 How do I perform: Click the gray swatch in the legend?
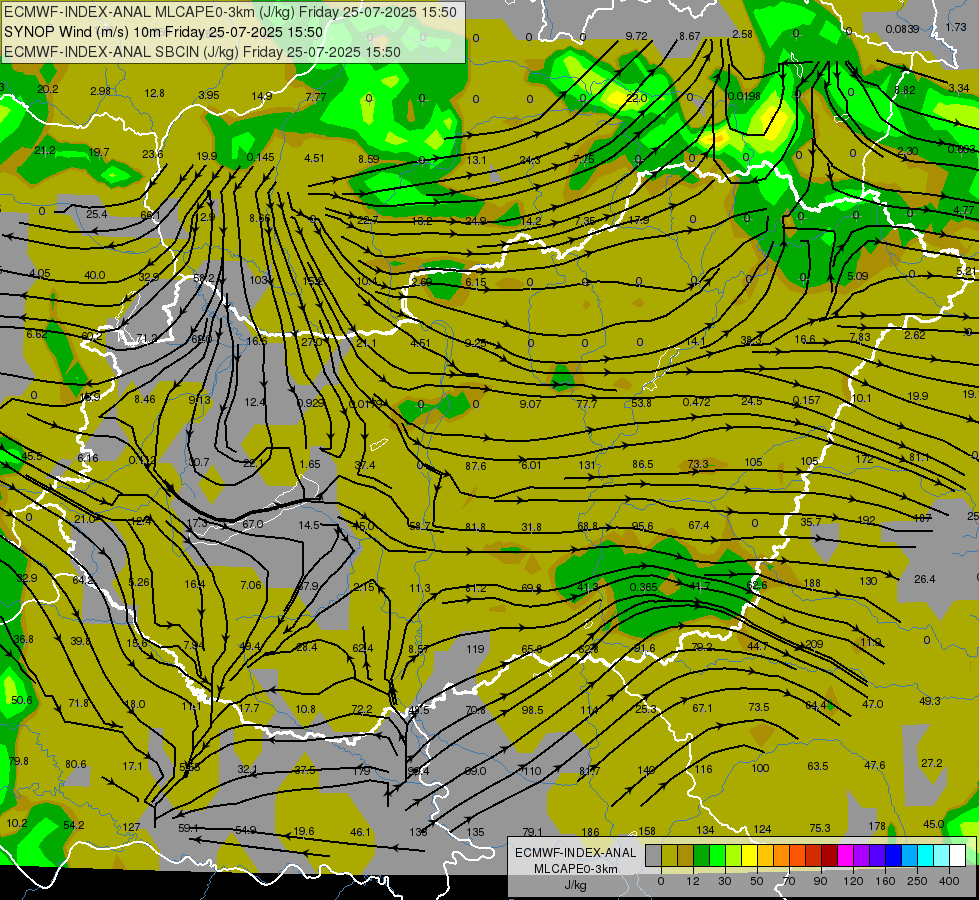click(x=654, y=855)
